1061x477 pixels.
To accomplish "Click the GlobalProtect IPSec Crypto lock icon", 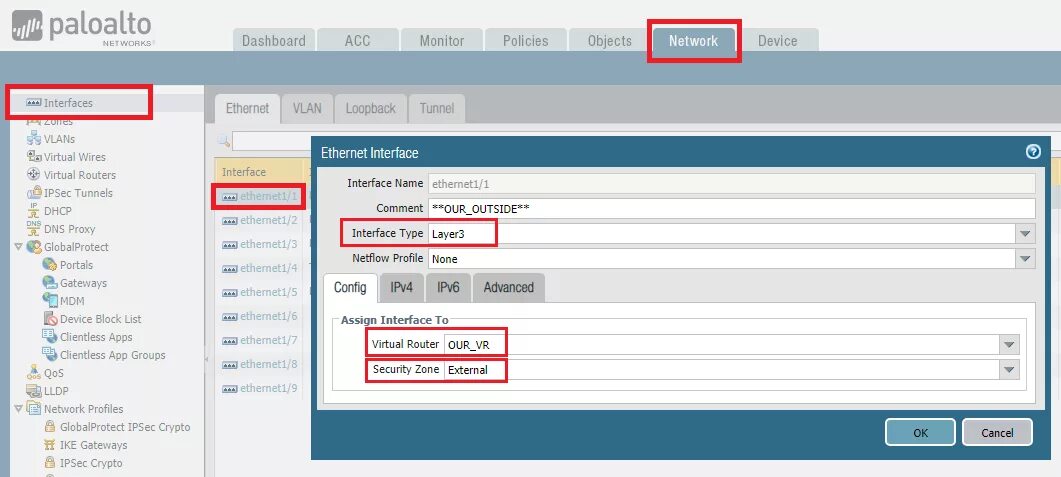I will (x=49, y=427).
